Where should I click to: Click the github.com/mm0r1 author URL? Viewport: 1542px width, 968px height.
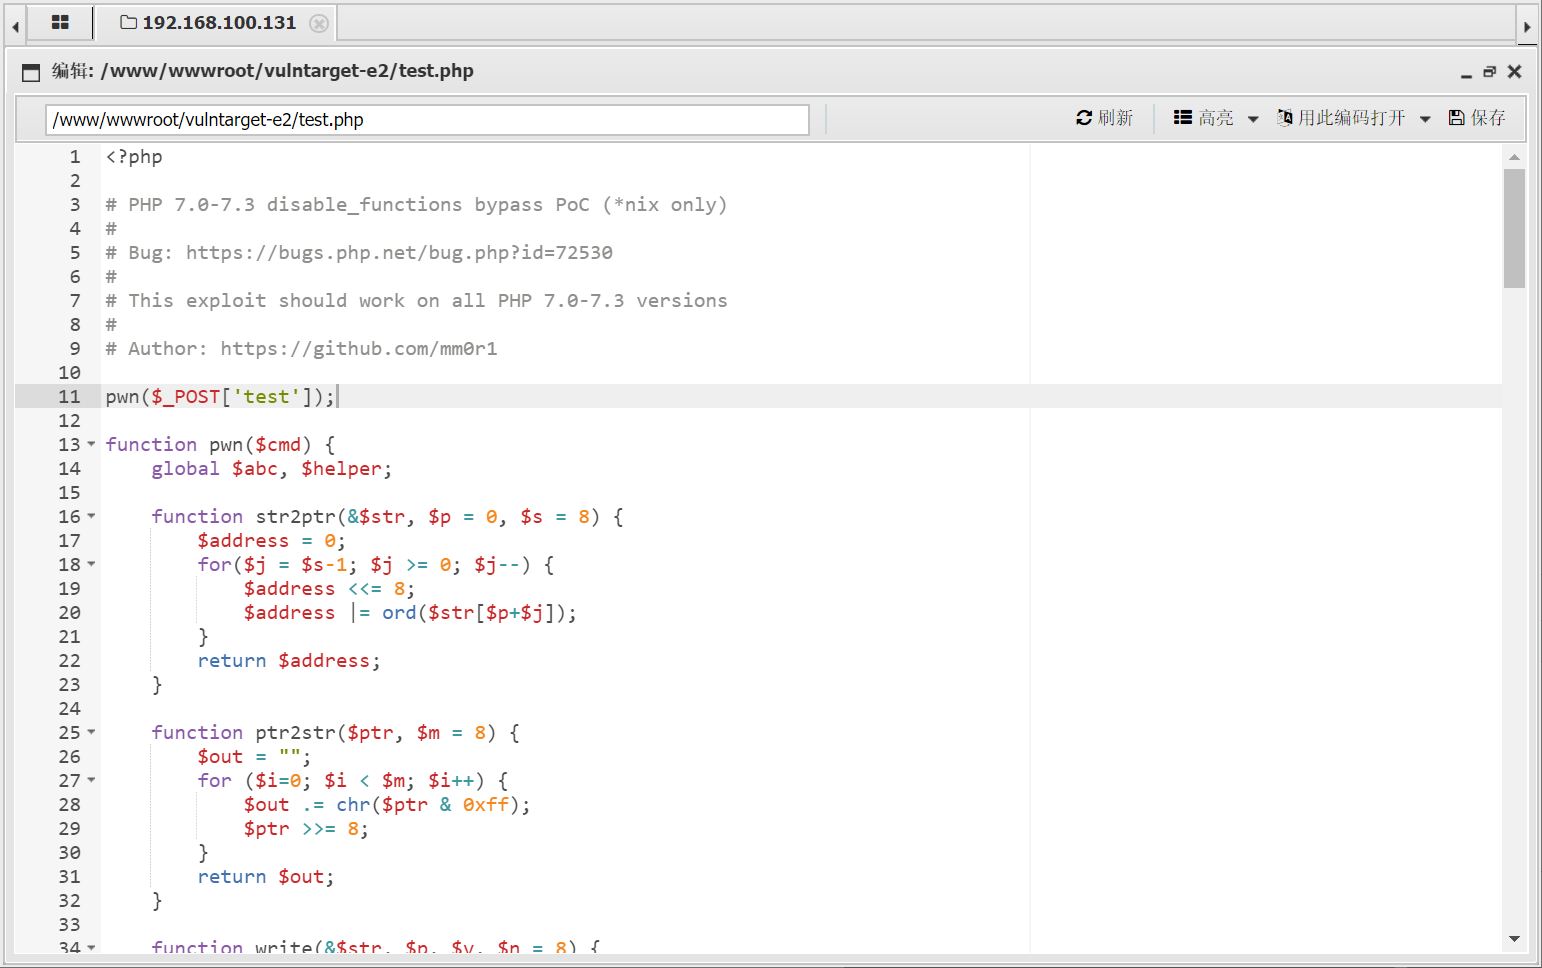359,349
